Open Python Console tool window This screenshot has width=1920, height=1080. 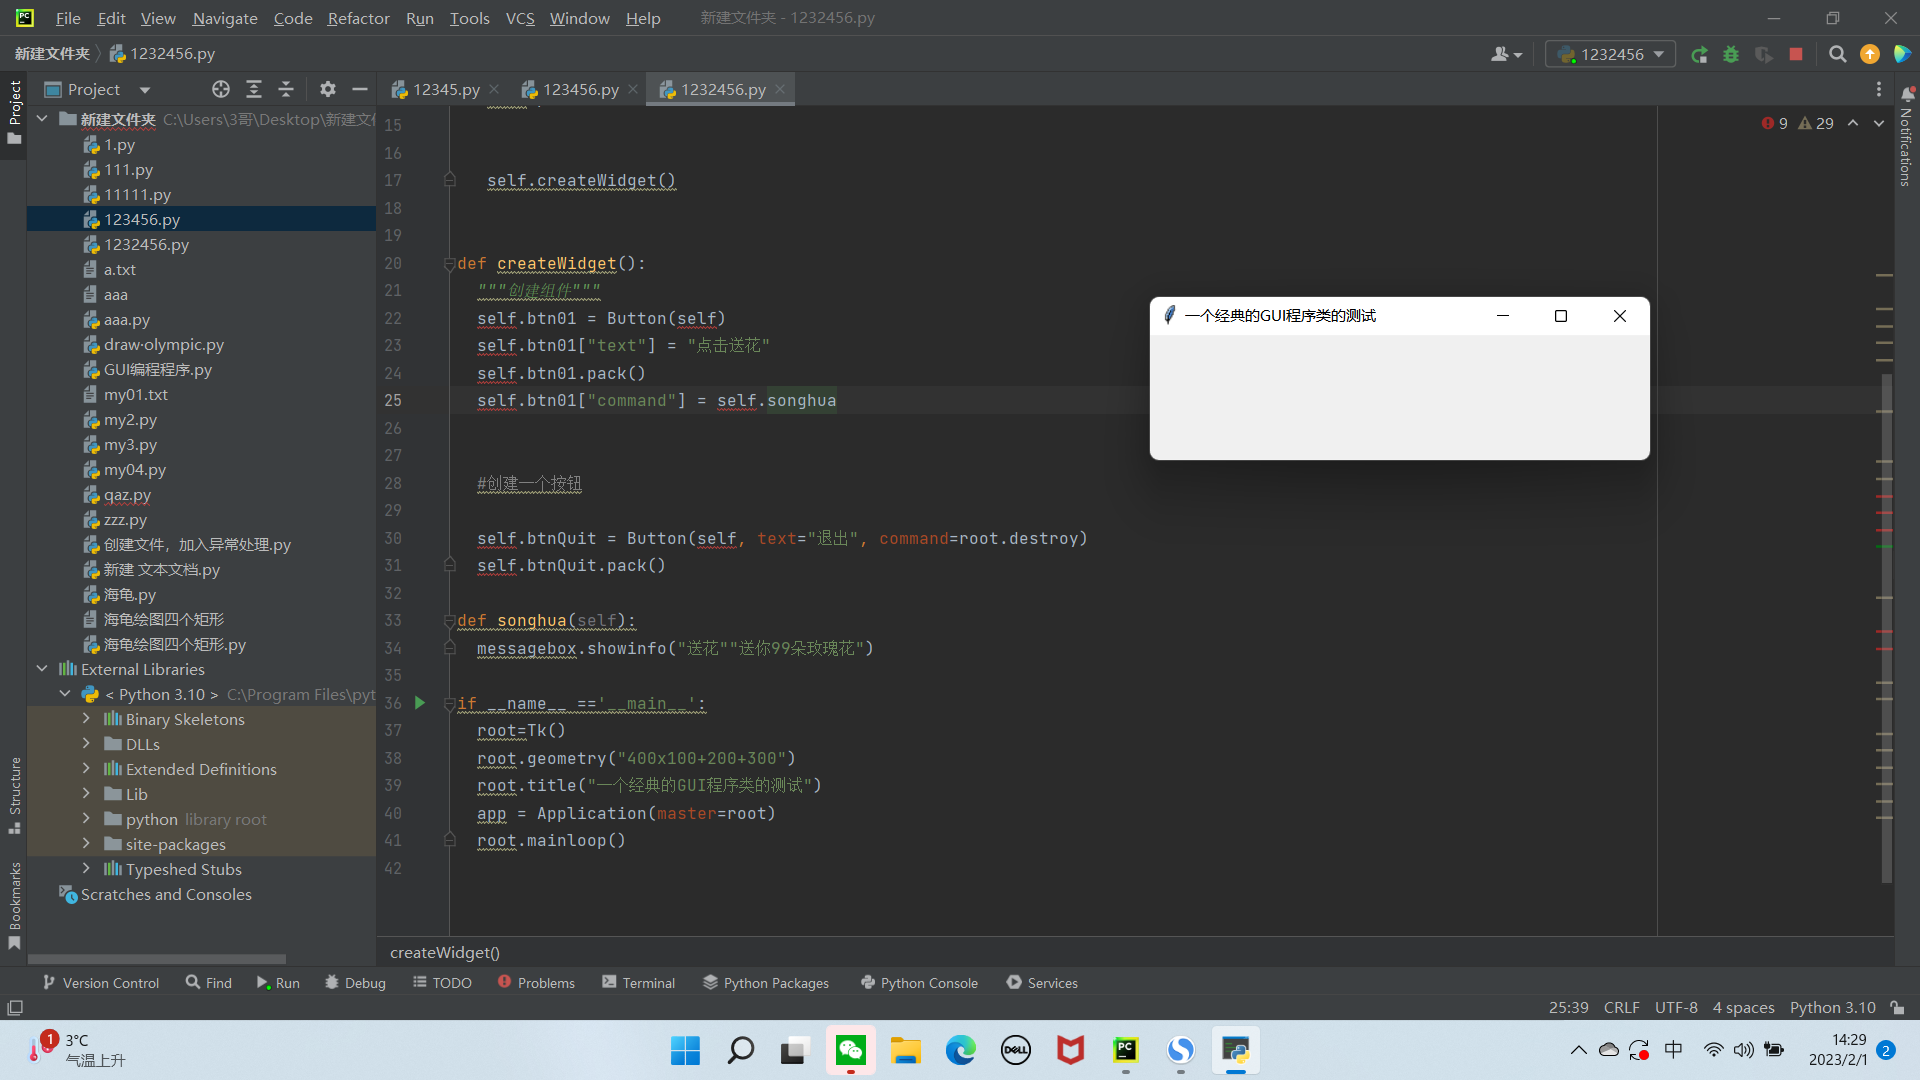point(920,983)
